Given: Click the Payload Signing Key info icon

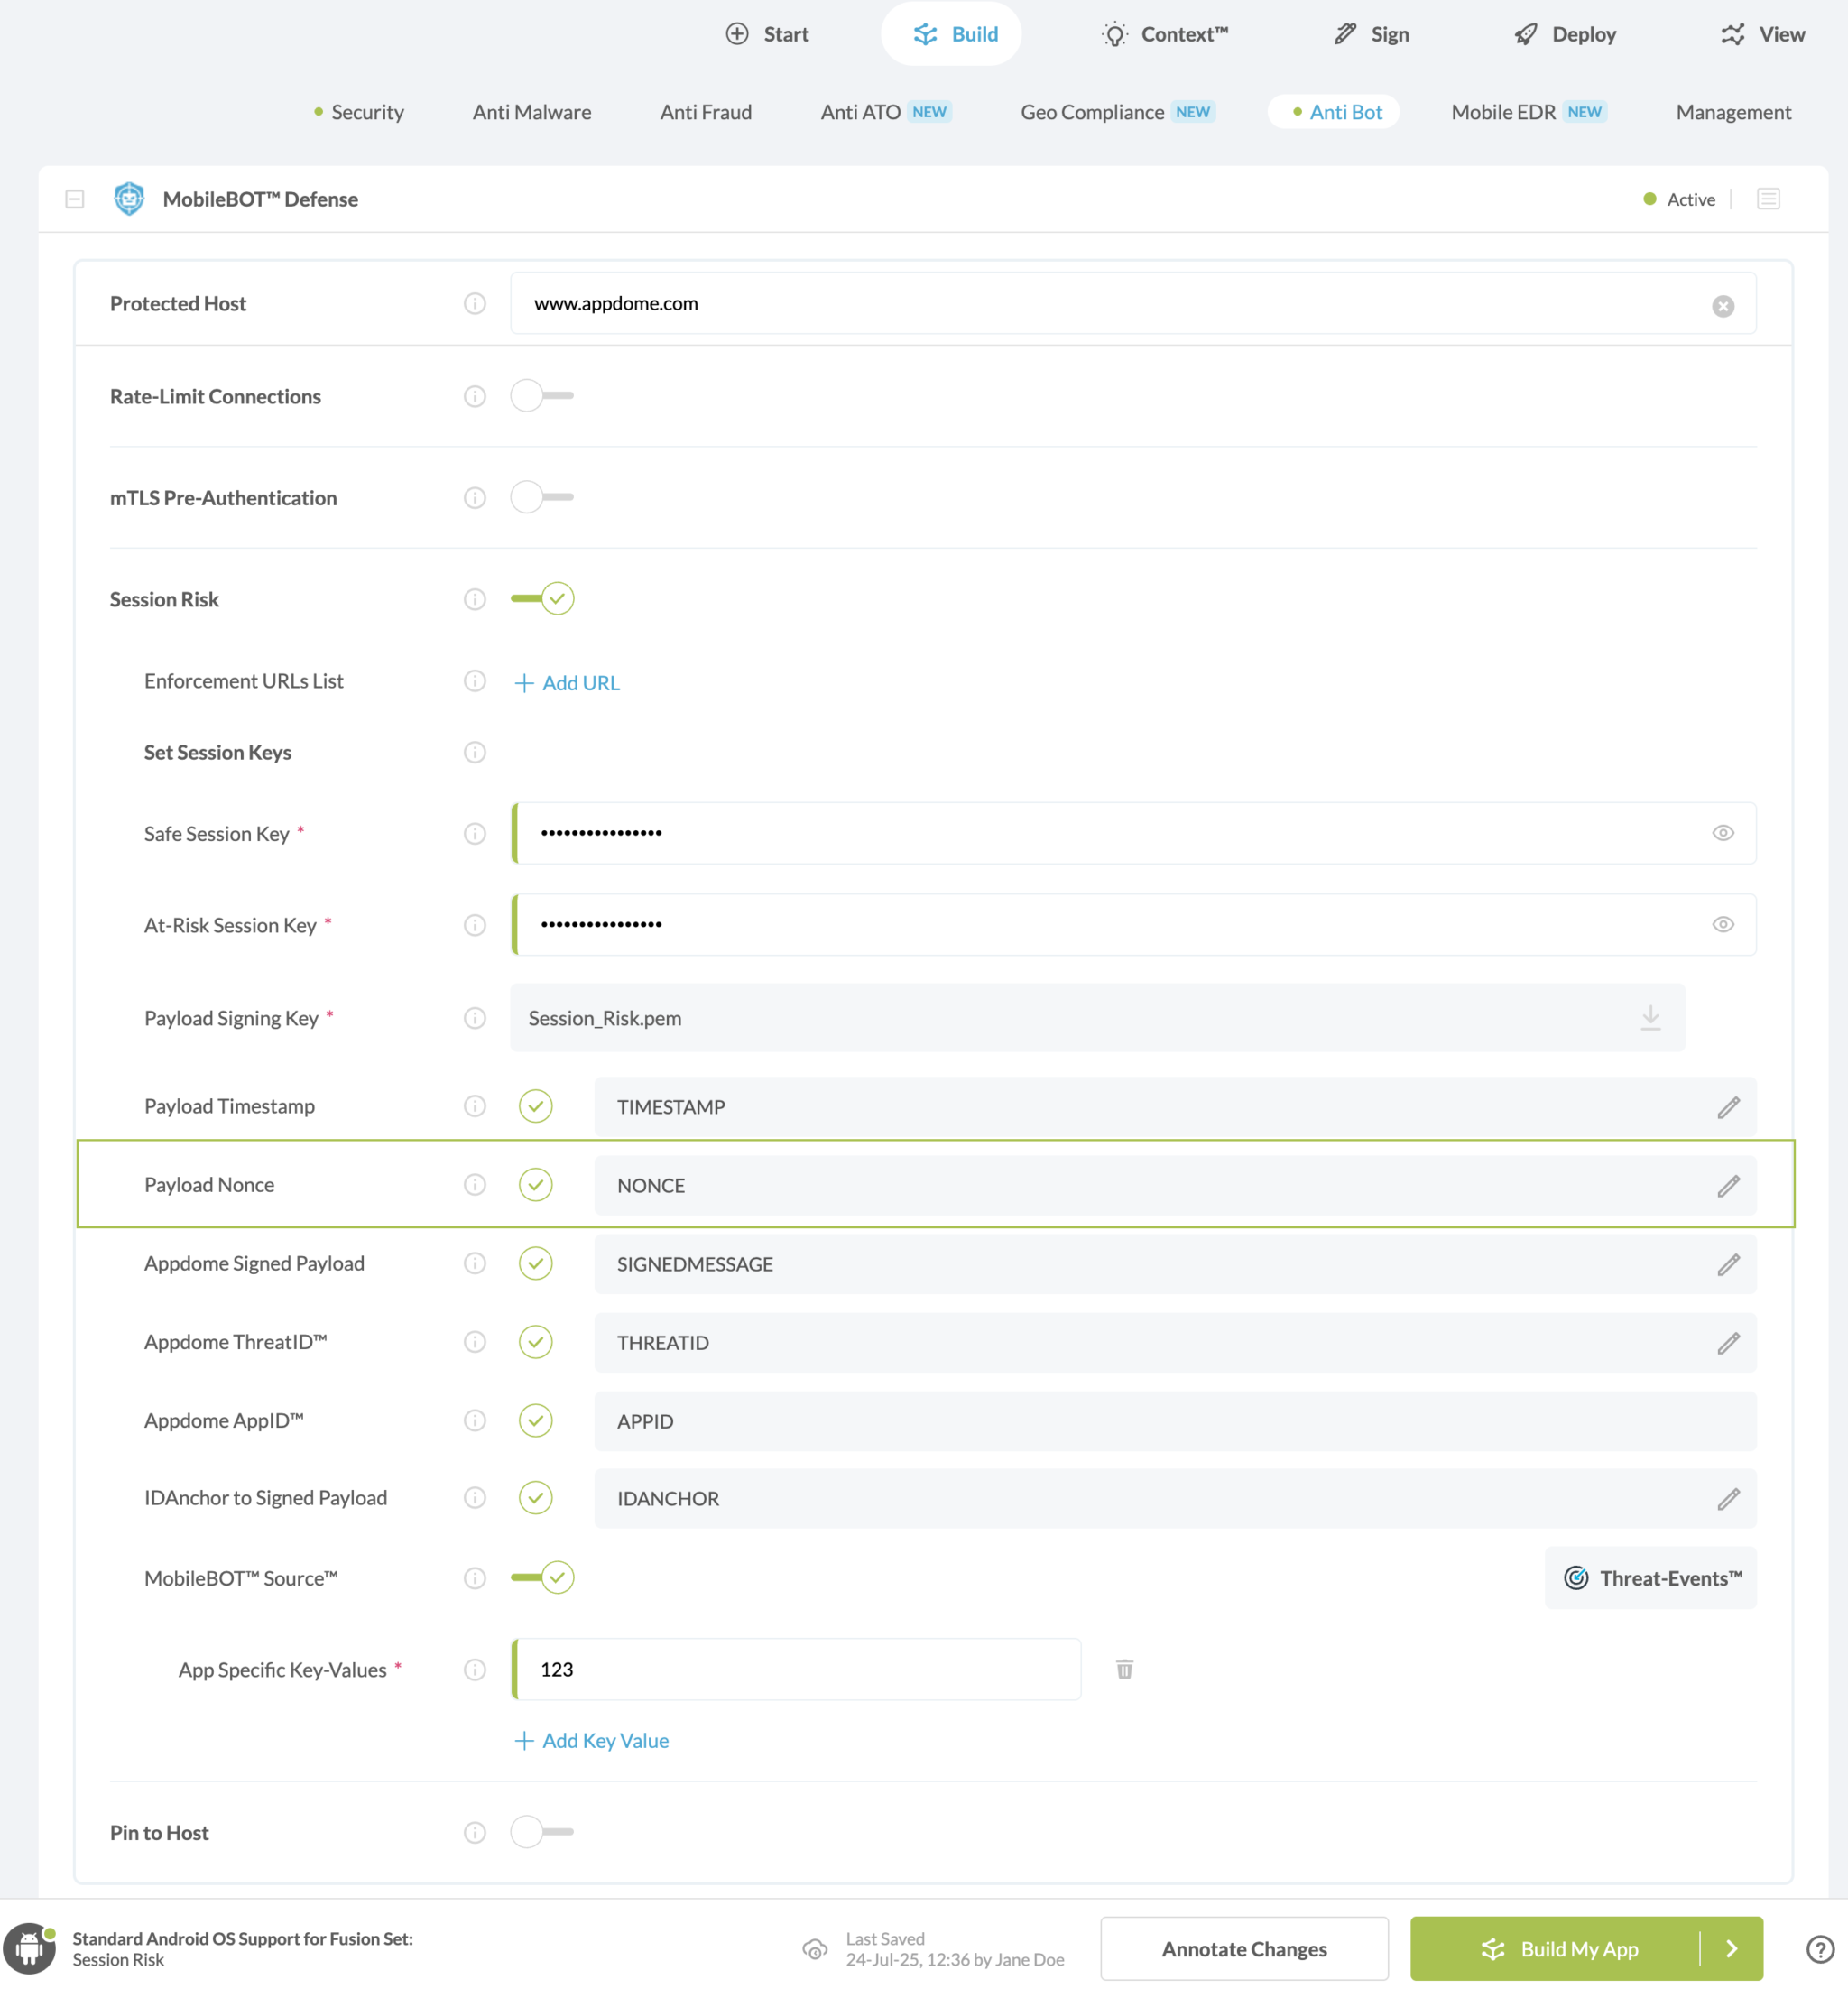Looking at the screenshot, I should [475, 1018].
